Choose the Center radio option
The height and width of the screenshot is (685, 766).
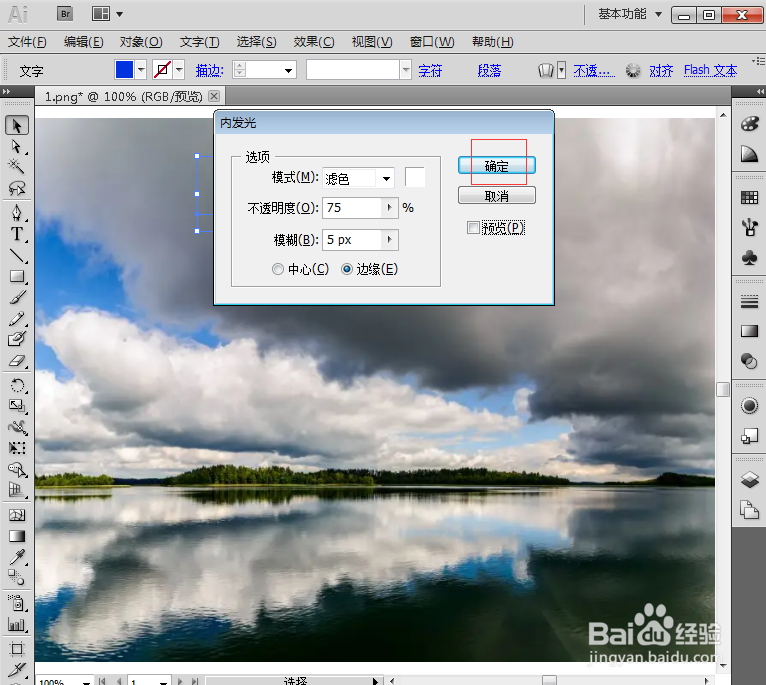(x=277, y=269)
